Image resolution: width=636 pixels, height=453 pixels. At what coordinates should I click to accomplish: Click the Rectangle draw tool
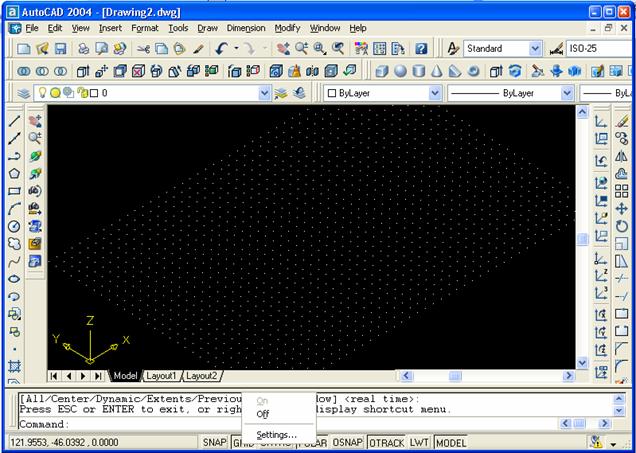pos(14,191)
